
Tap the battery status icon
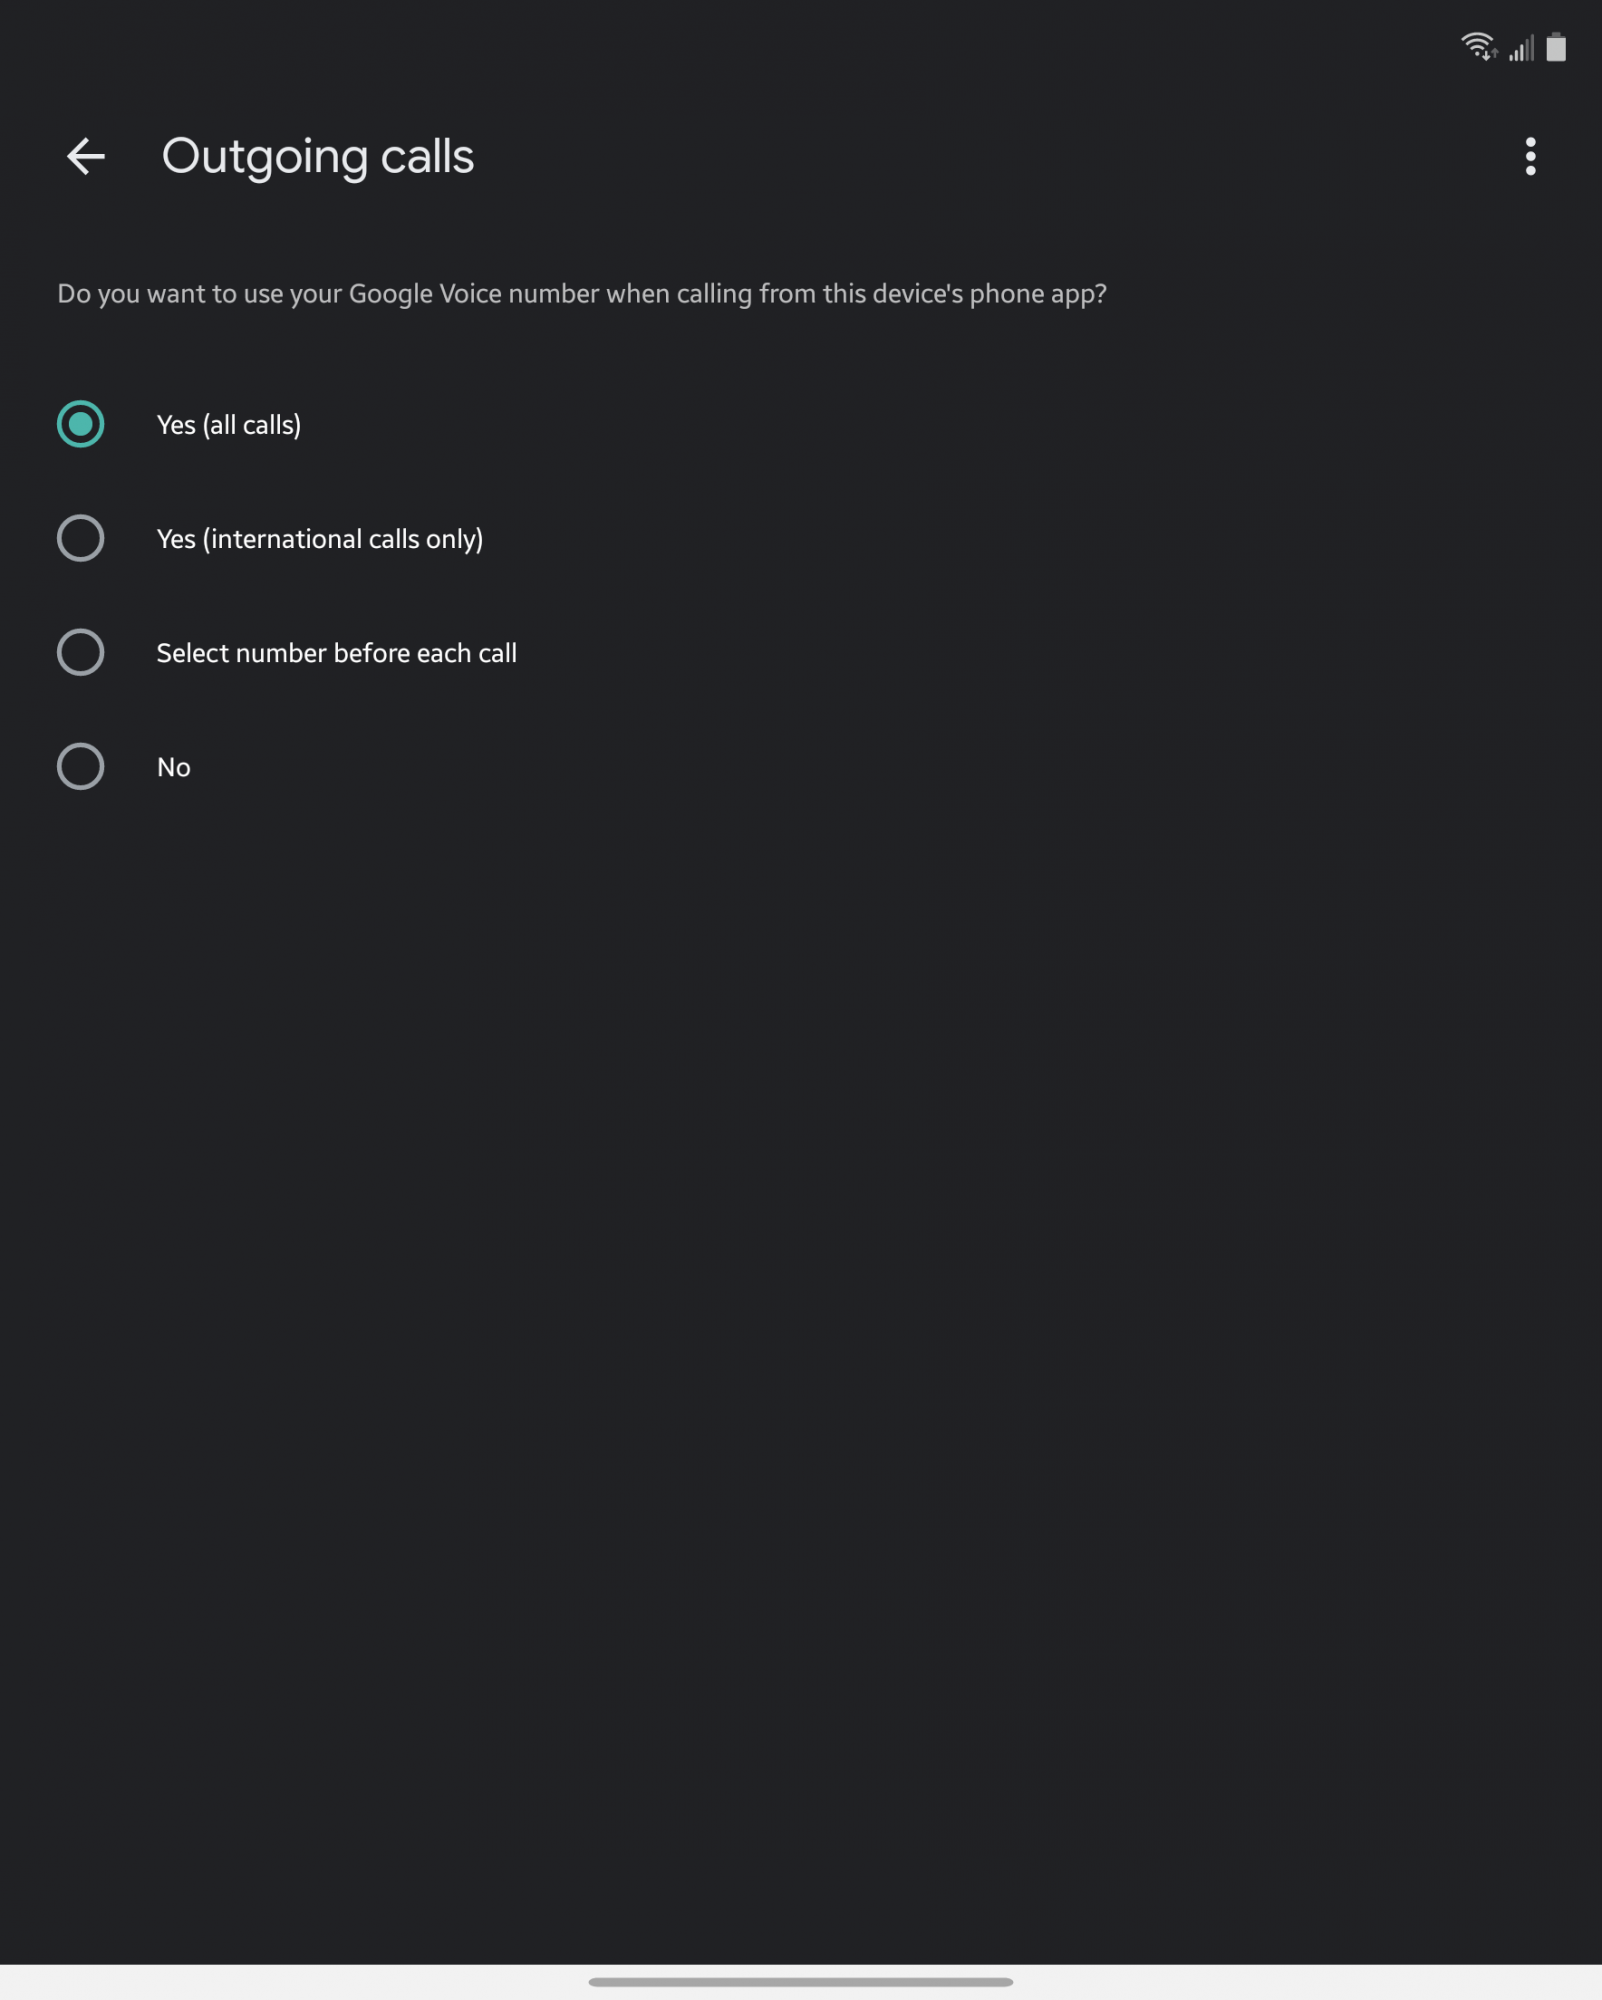[x=1556, y=47]
